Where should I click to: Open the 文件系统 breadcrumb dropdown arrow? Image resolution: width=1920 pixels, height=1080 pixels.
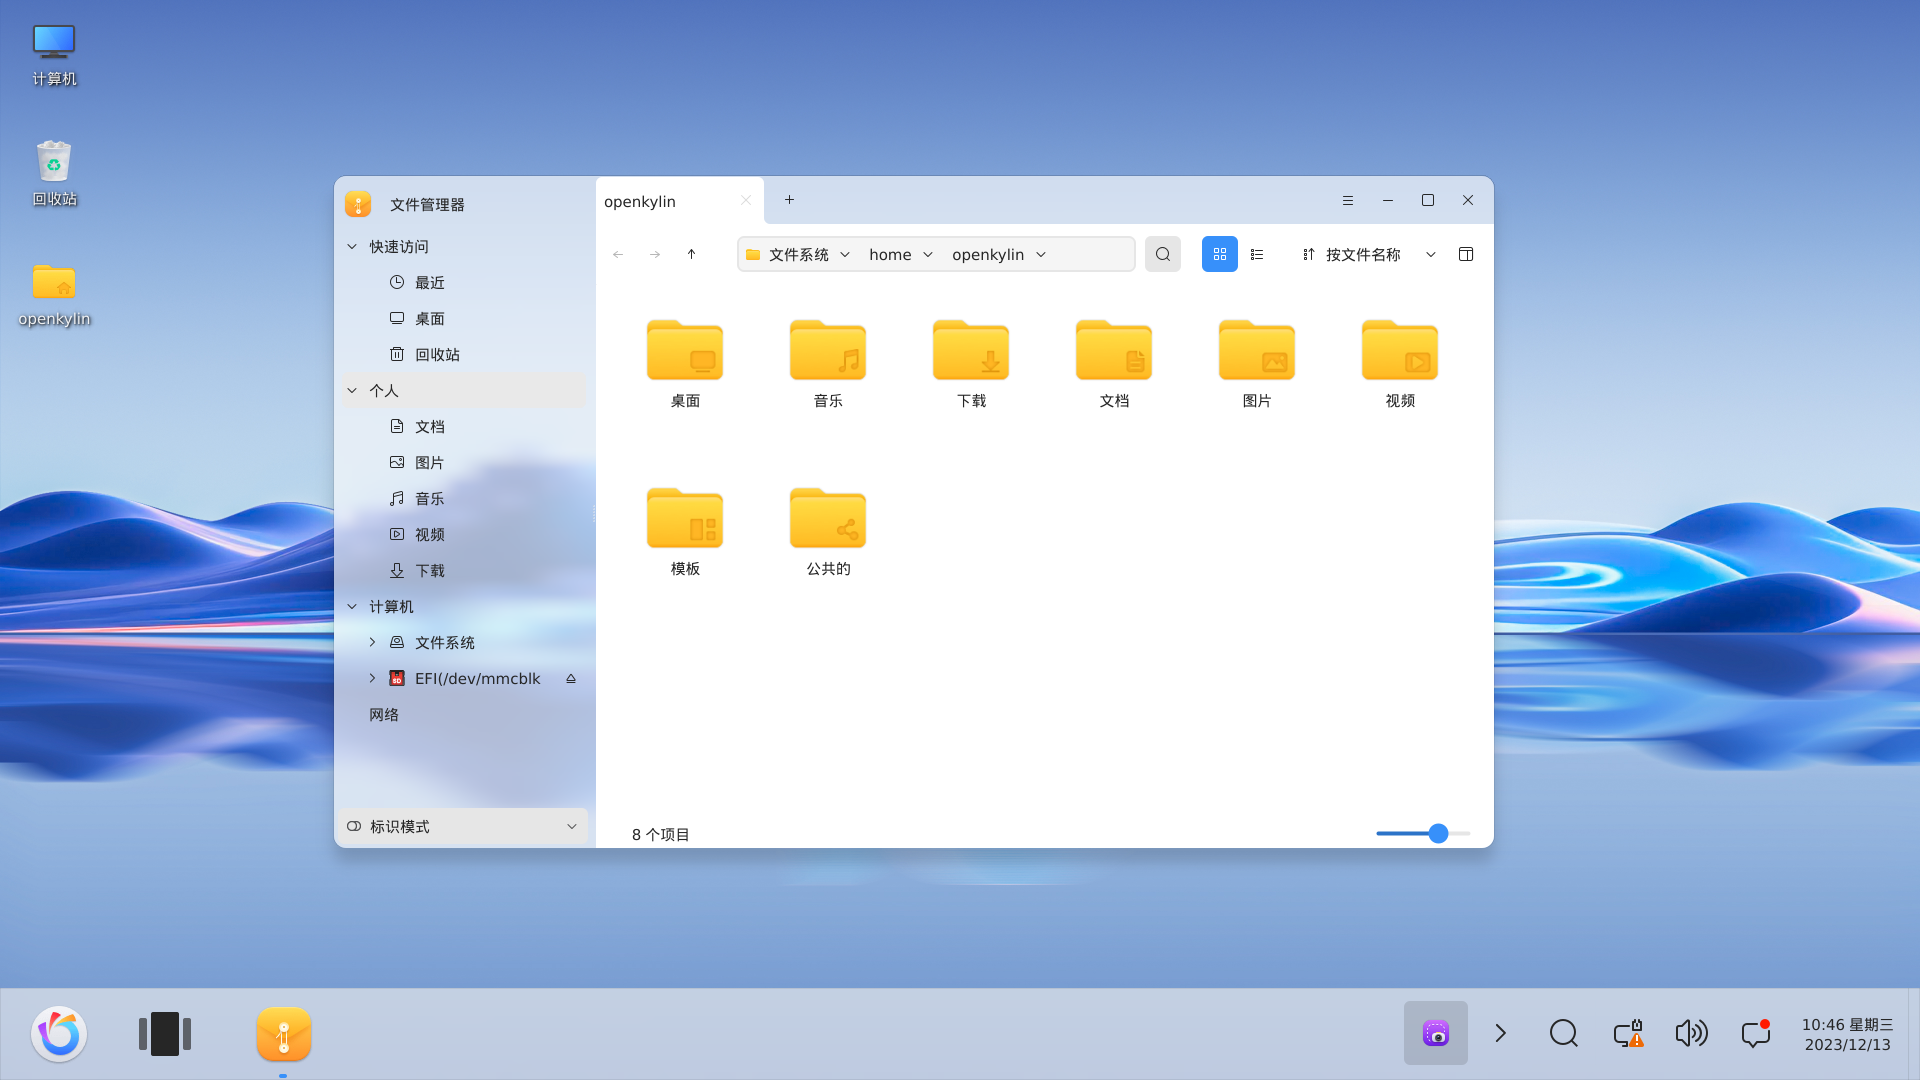click(x=845, y=255)
